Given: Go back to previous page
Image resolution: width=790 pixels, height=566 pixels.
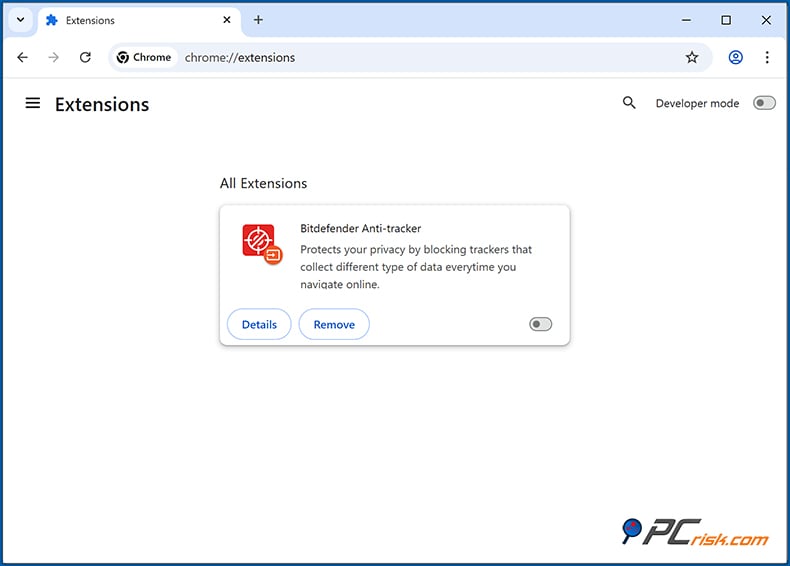Looking at the screenshot, I should (x=23, y=57).
